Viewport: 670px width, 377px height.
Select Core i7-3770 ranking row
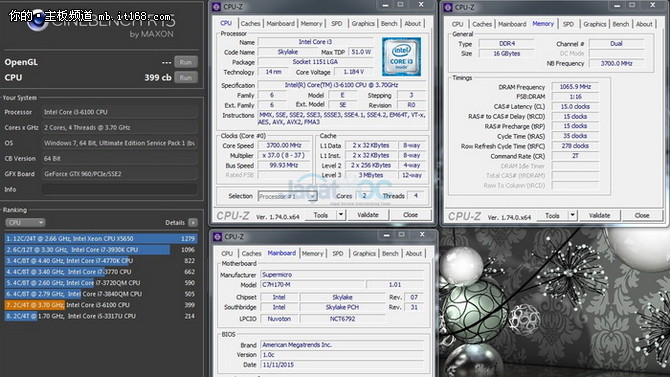(101, 272)
